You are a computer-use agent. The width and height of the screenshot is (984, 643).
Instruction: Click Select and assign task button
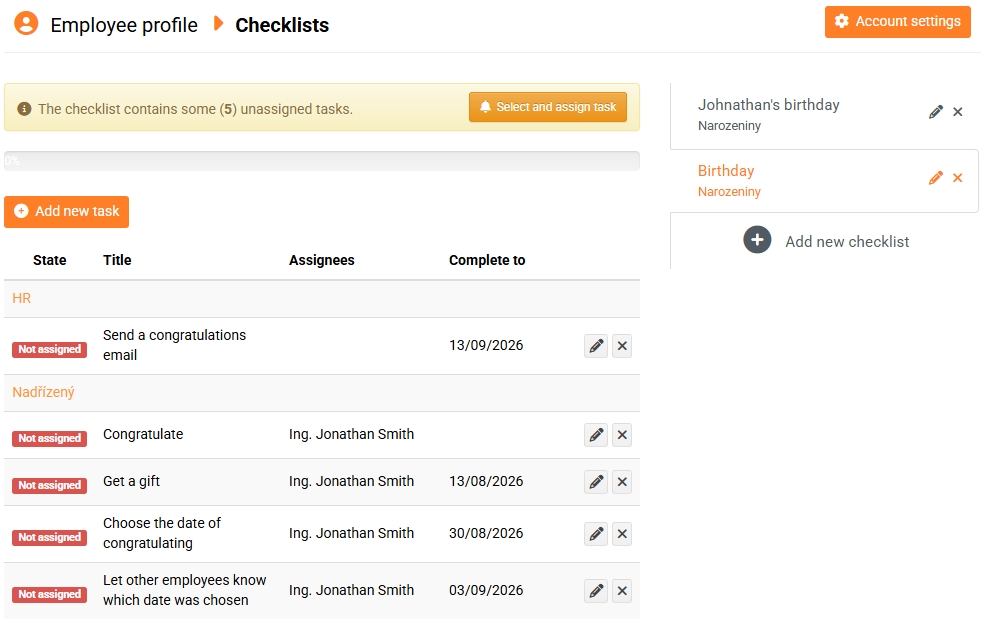(x=548, y=107)
